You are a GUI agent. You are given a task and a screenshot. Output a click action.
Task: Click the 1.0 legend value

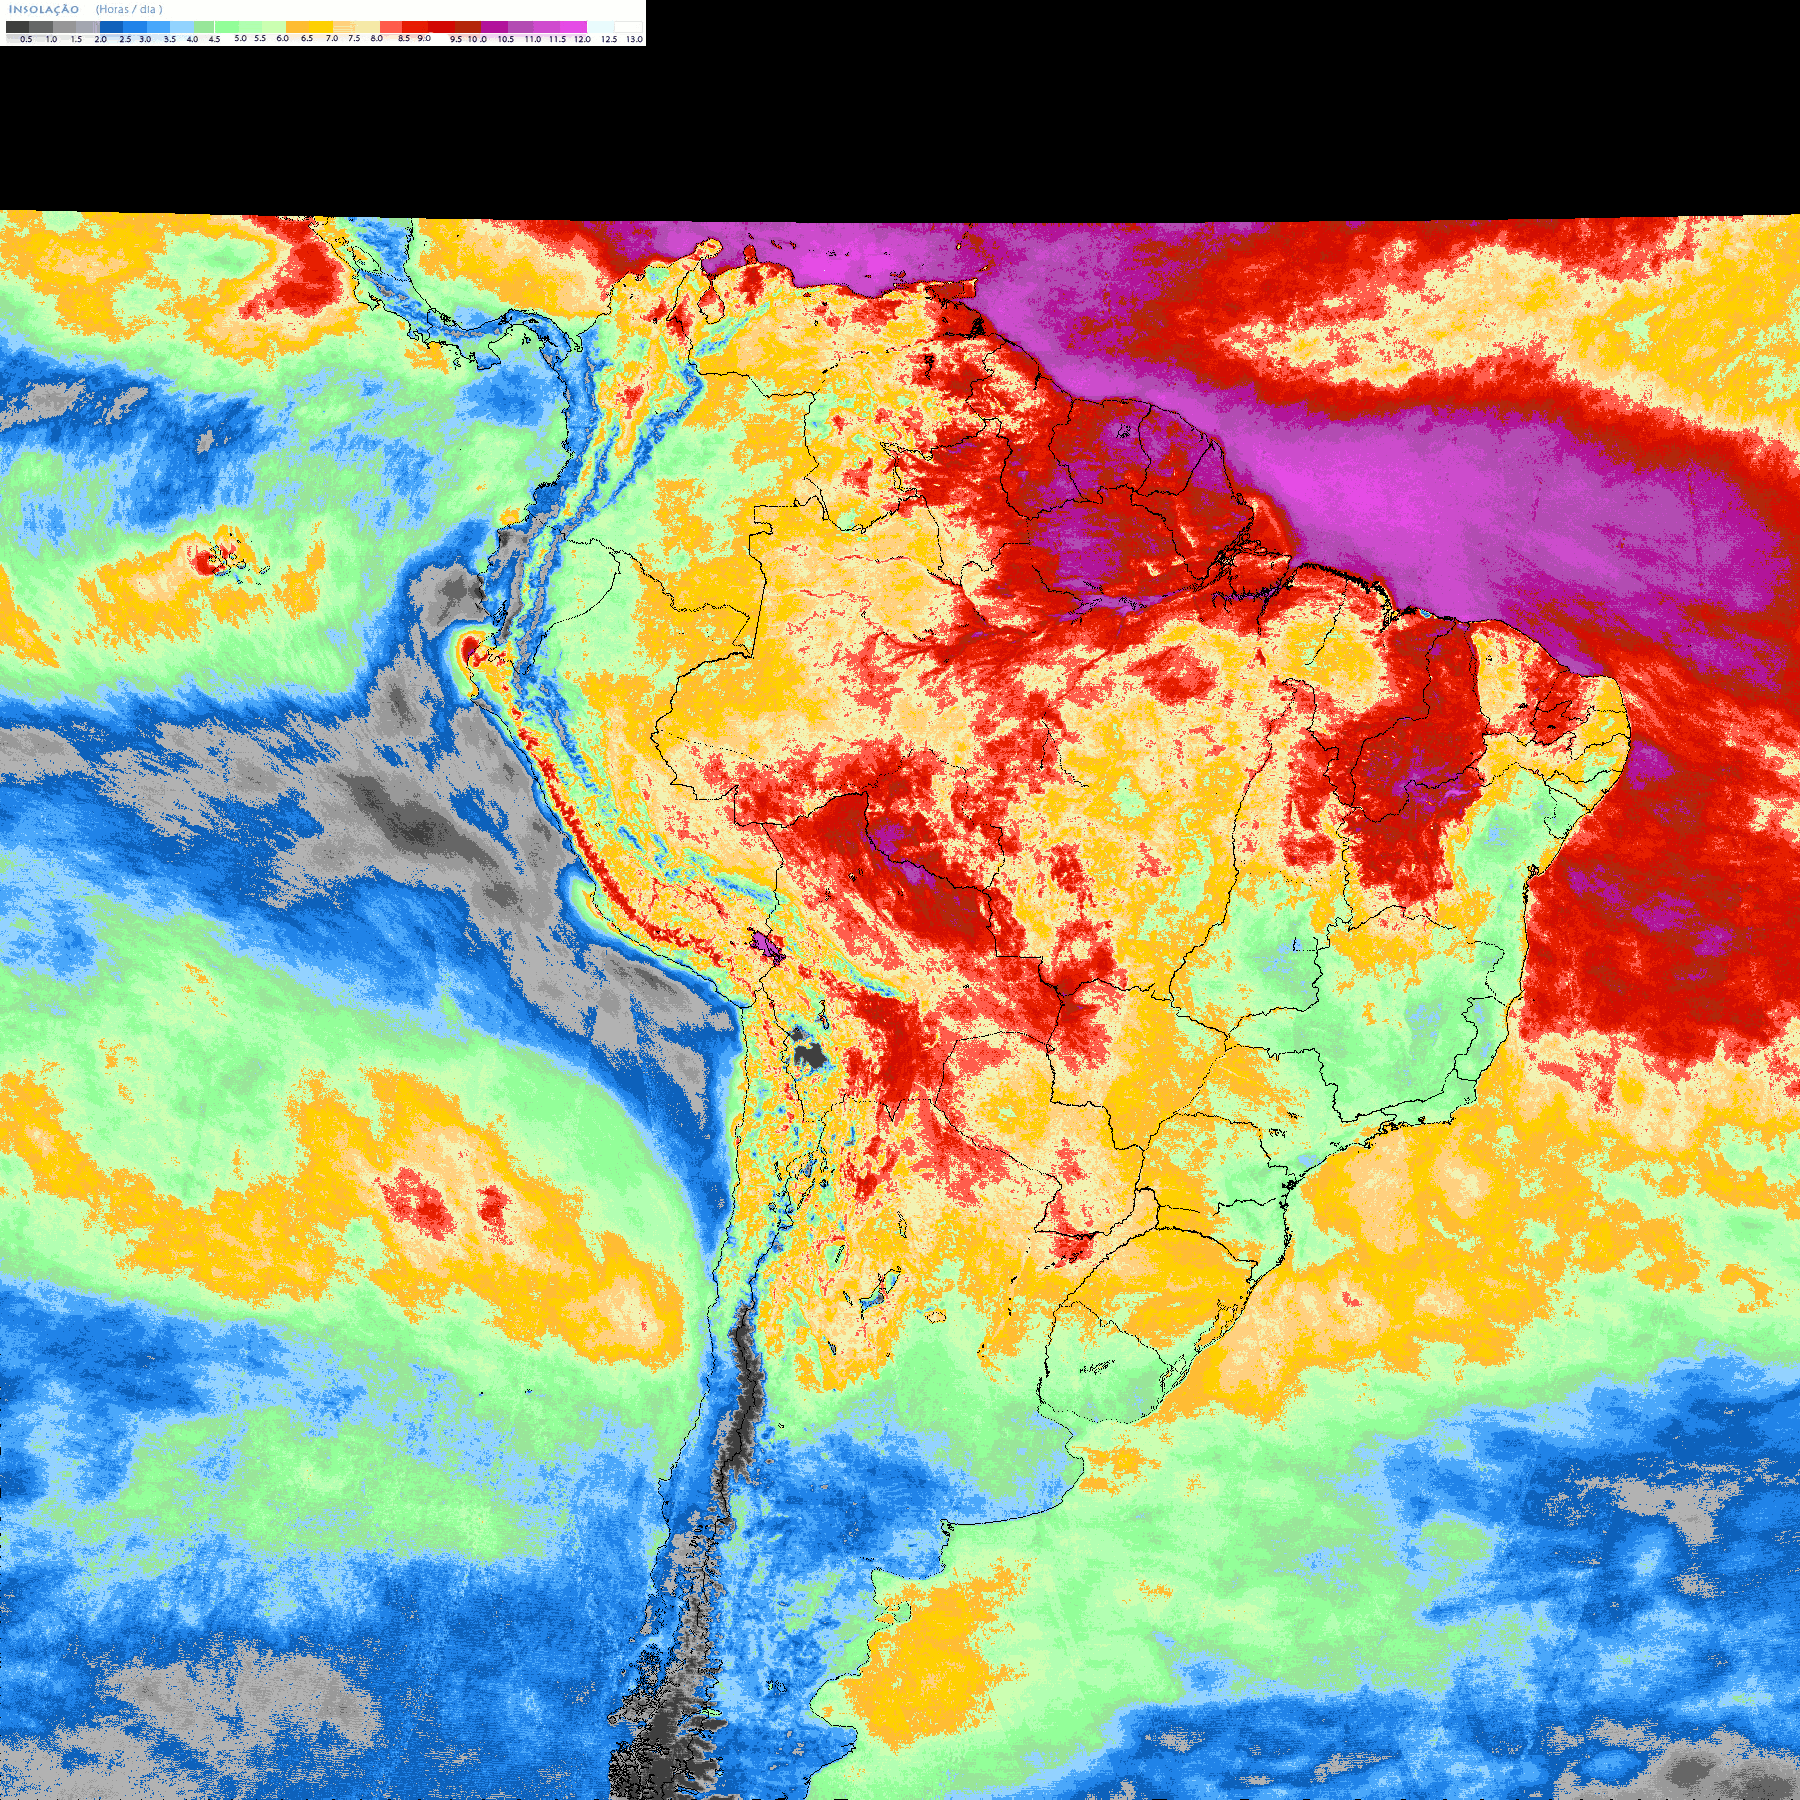click(51, 39)
